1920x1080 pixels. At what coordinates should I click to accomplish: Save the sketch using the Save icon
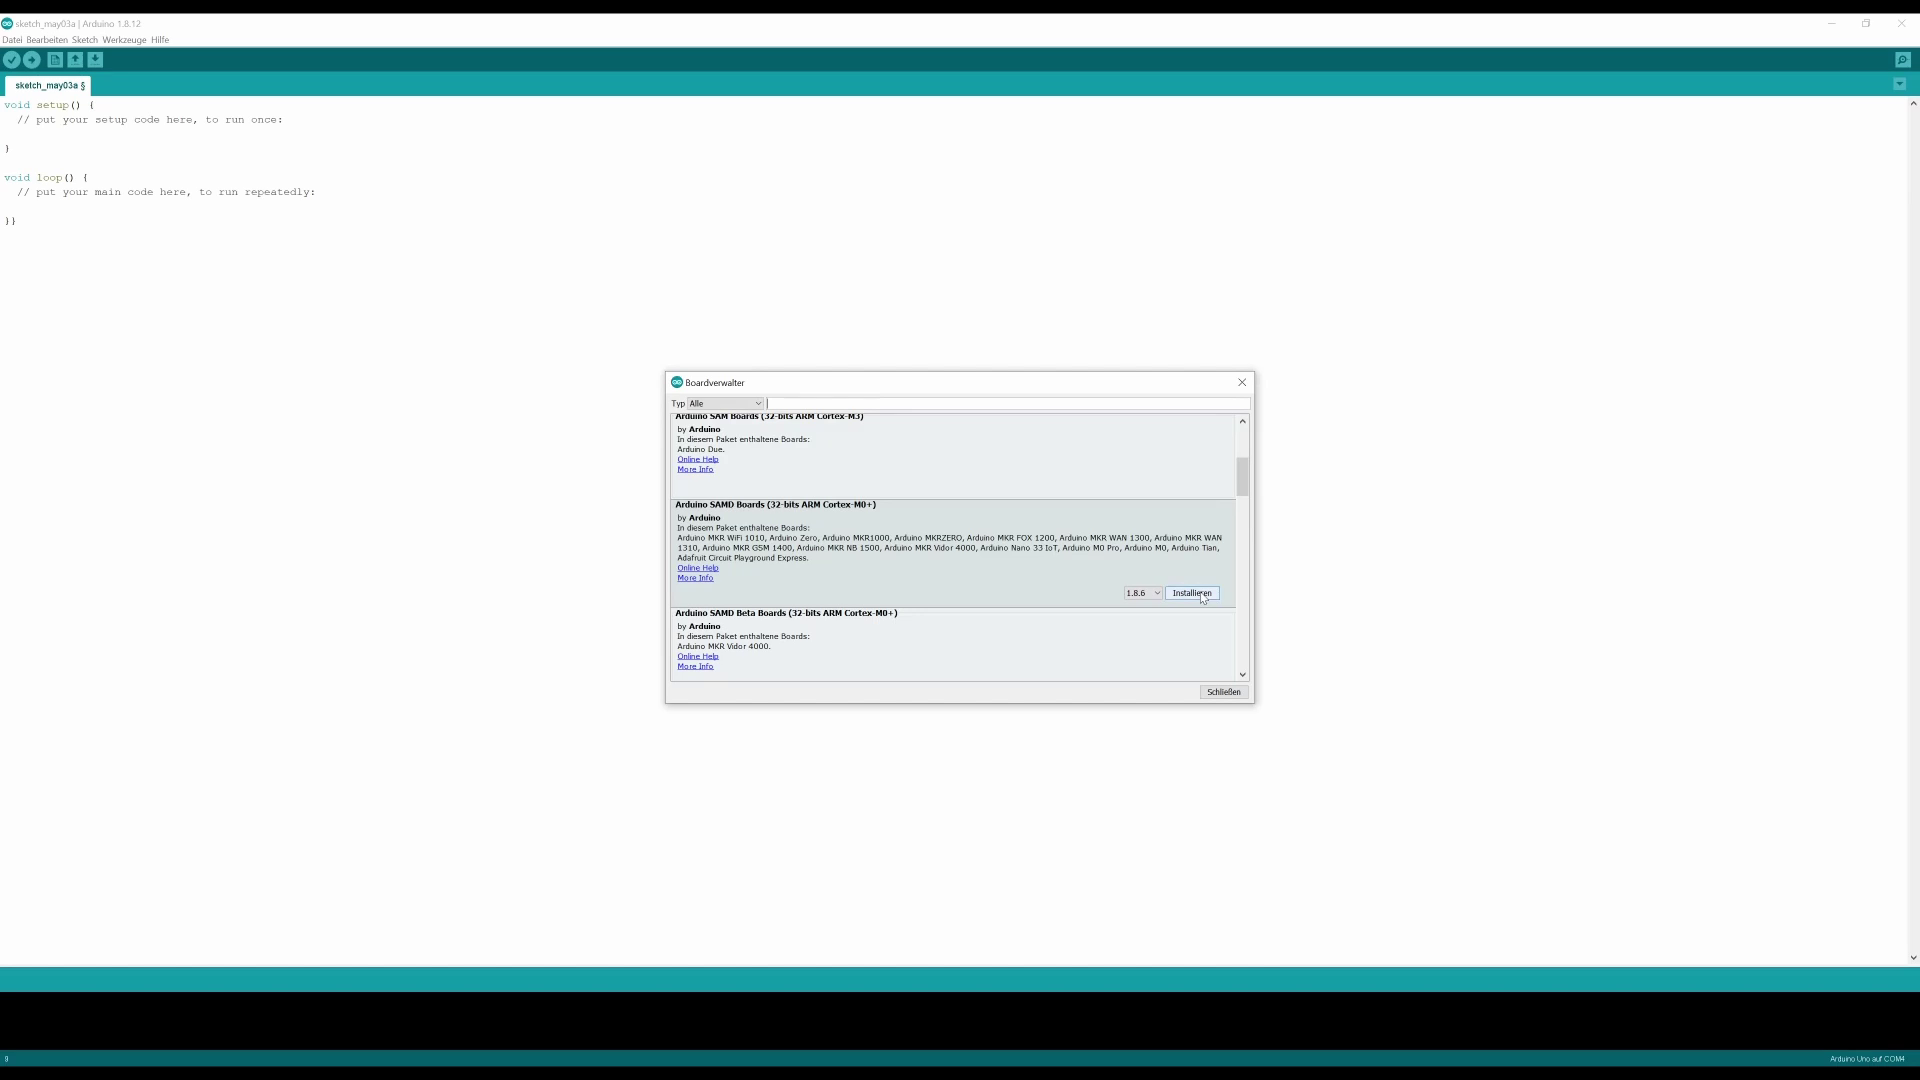point(95,60)
